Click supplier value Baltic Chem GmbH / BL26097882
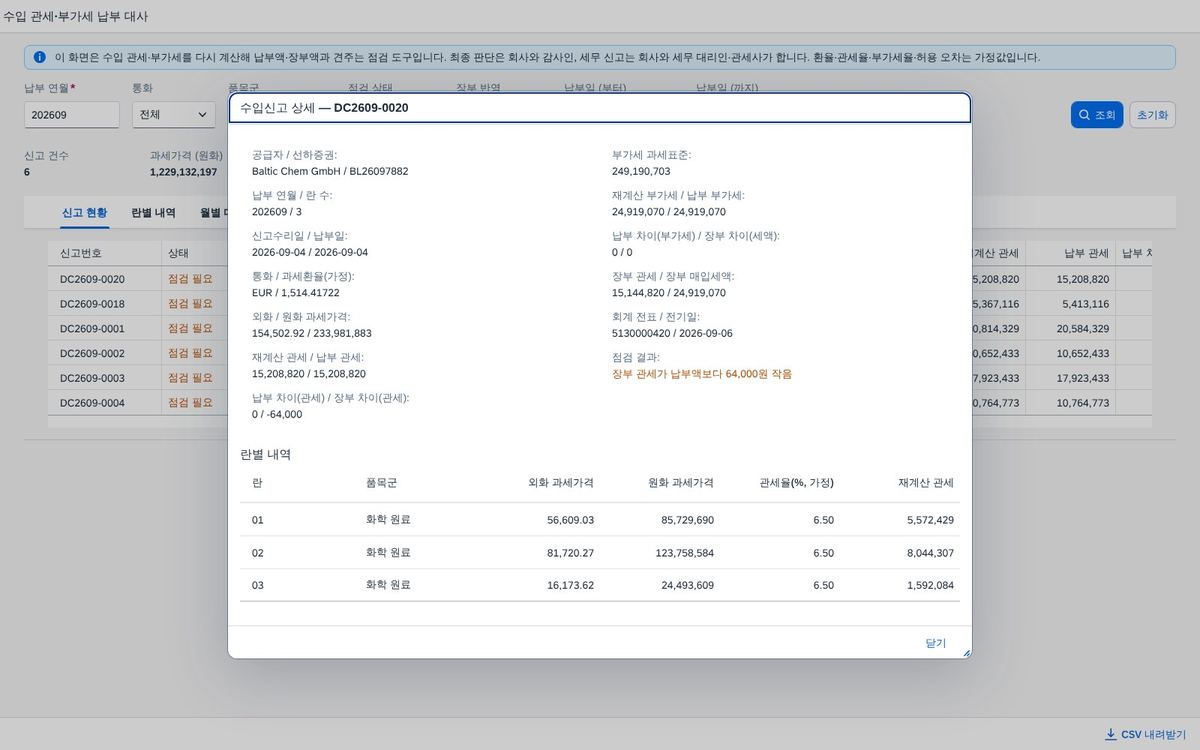1200x750 pixels. coord(330,171)
